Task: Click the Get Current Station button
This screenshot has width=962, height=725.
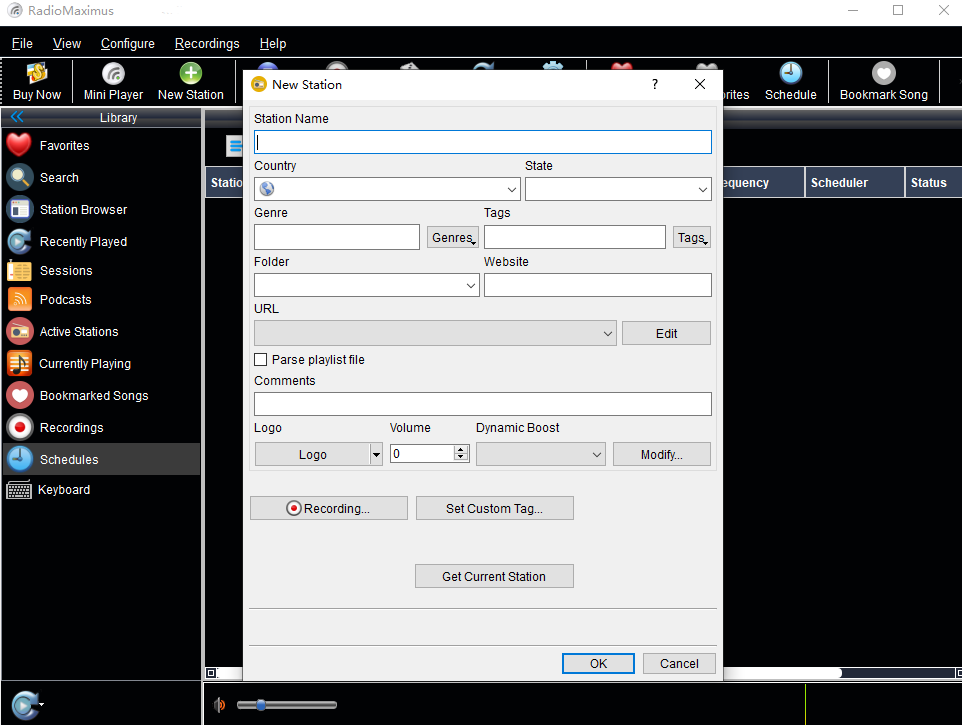Action: pos(494,576)
